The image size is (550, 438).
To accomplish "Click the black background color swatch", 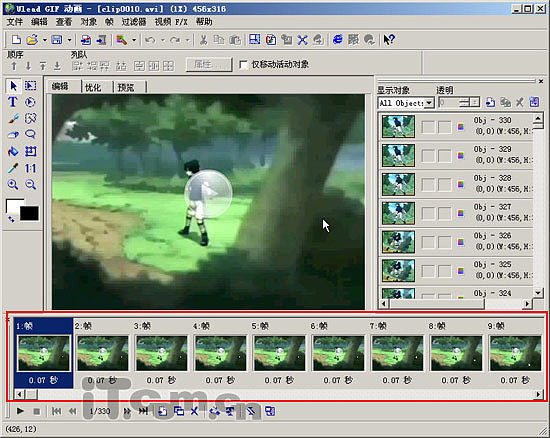I will (x=29, y=213).
